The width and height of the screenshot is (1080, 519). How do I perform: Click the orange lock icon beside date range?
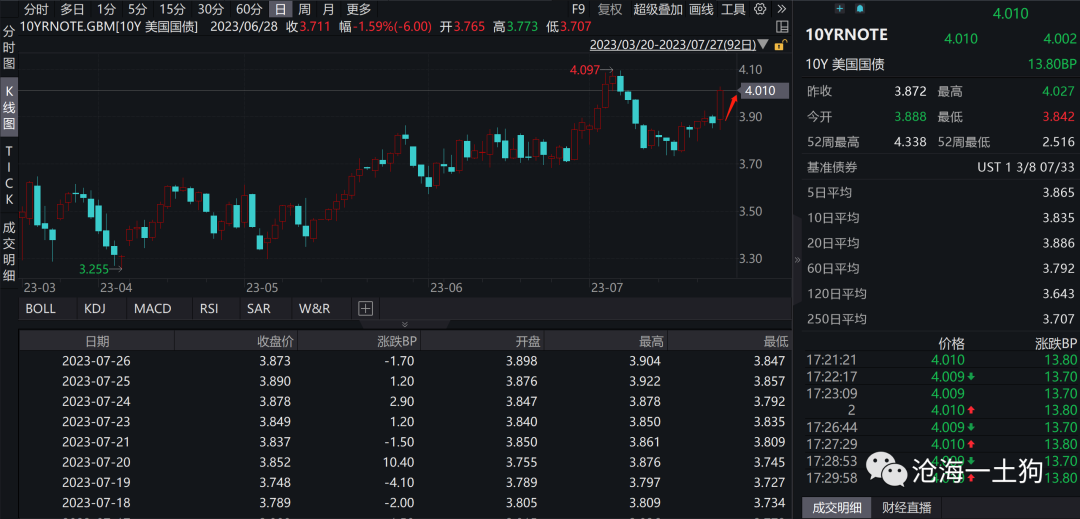point(781,45)
